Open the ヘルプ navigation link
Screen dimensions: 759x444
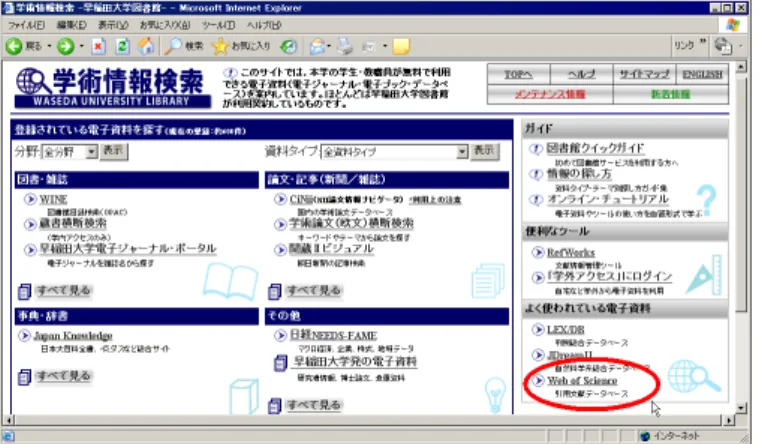point(581,75)
